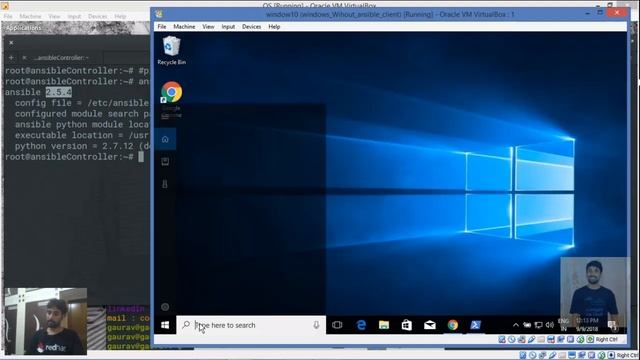Open Microsoft Store from the taskbar
This screenshot has width=640, height=360.
407,325
